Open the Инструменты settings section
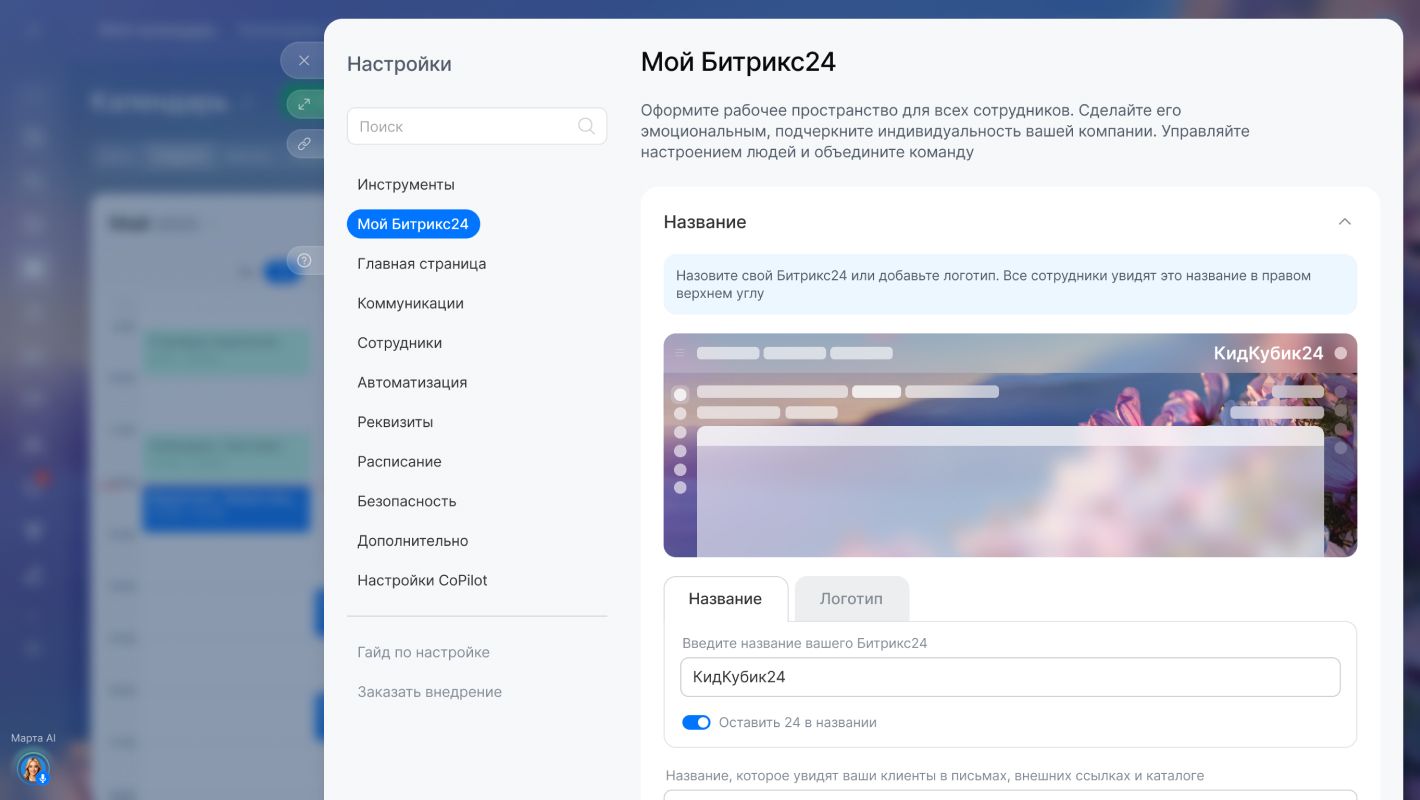Image resolution: width=1420 pixels, height=800 pixels. [406, 185]
